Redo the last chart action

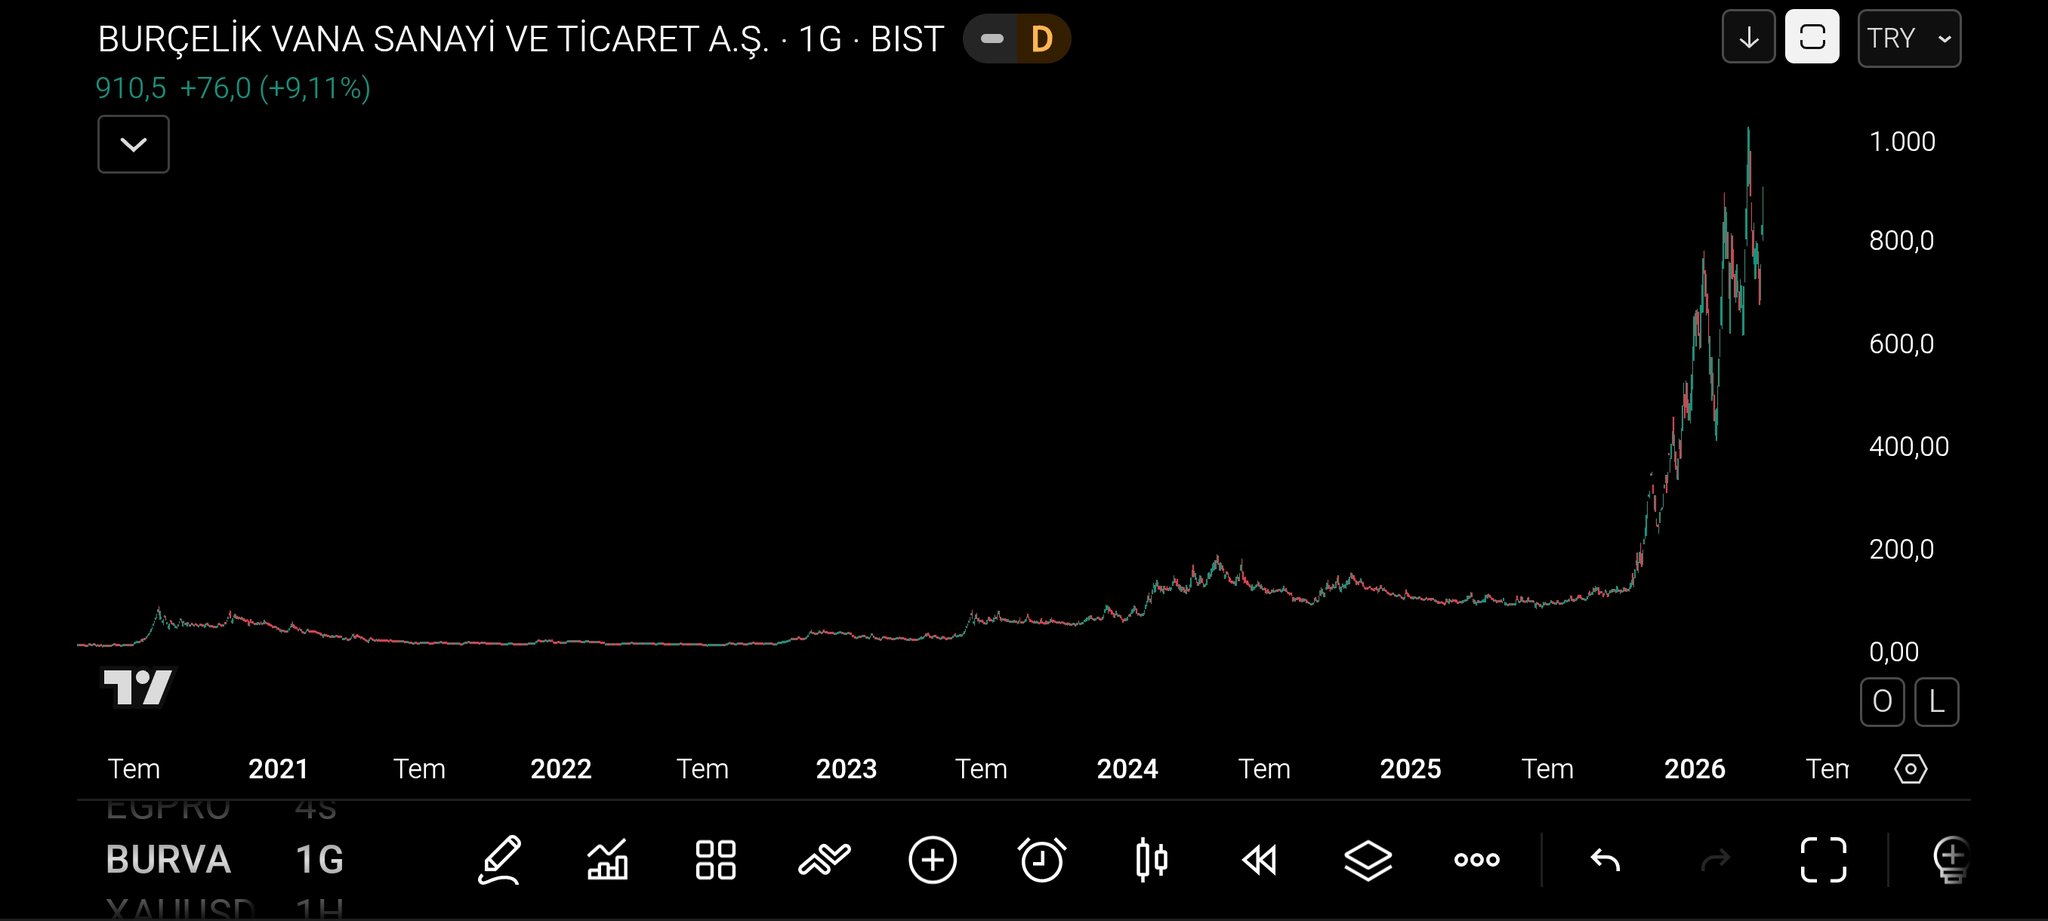click(1715, 860)
